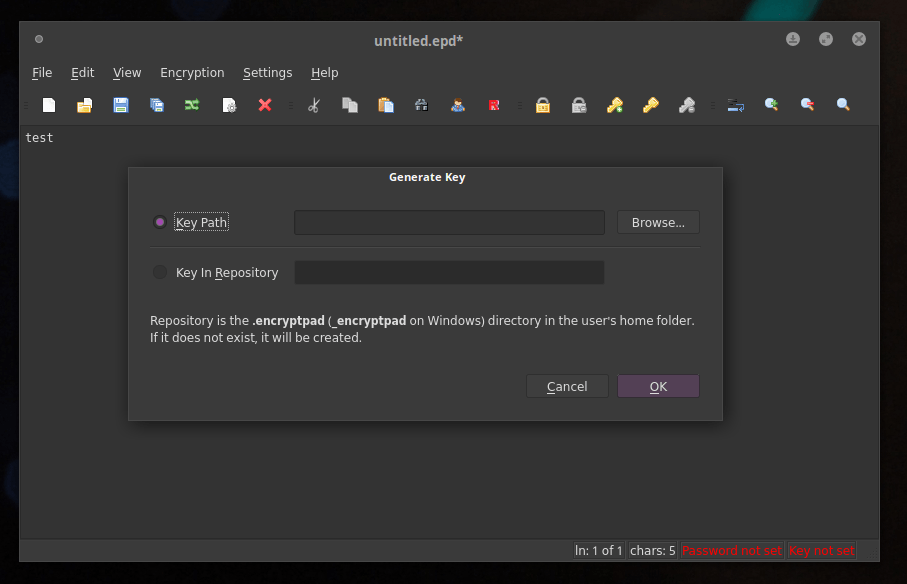Click the zoom out magnifier icon
Viewport: 907px width, 584px height.
point(808,105)
